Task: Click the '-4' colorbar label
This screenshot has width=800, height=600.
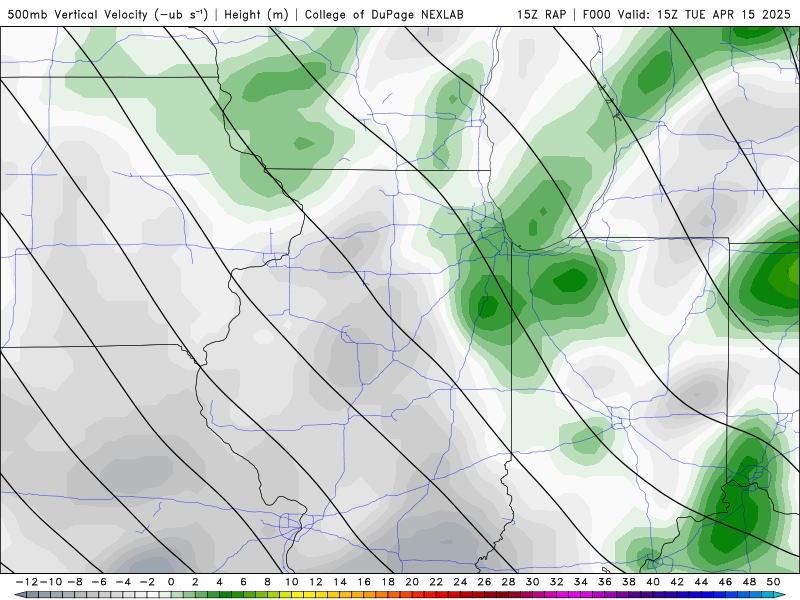Action: pyautogui.click(x=123, y=582)
